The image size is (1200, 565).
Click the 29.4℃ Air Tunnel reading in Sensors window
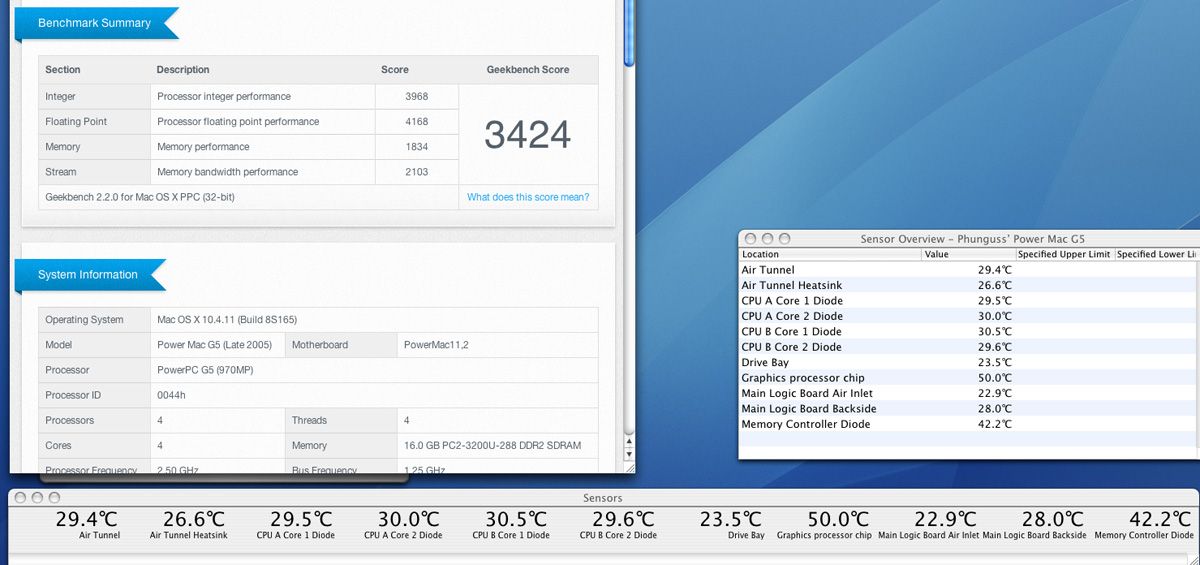point(87,520)
